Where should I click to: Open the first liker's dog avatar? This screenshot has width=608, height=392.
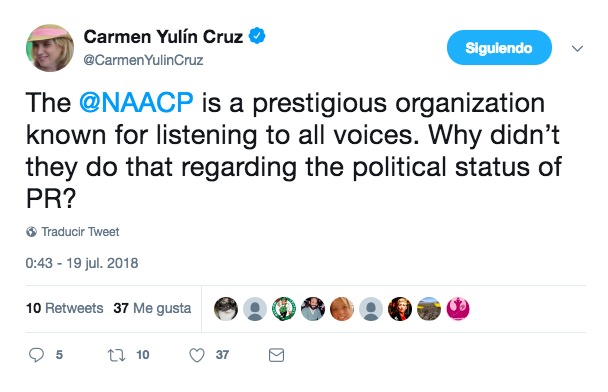(x=226, y=309)
